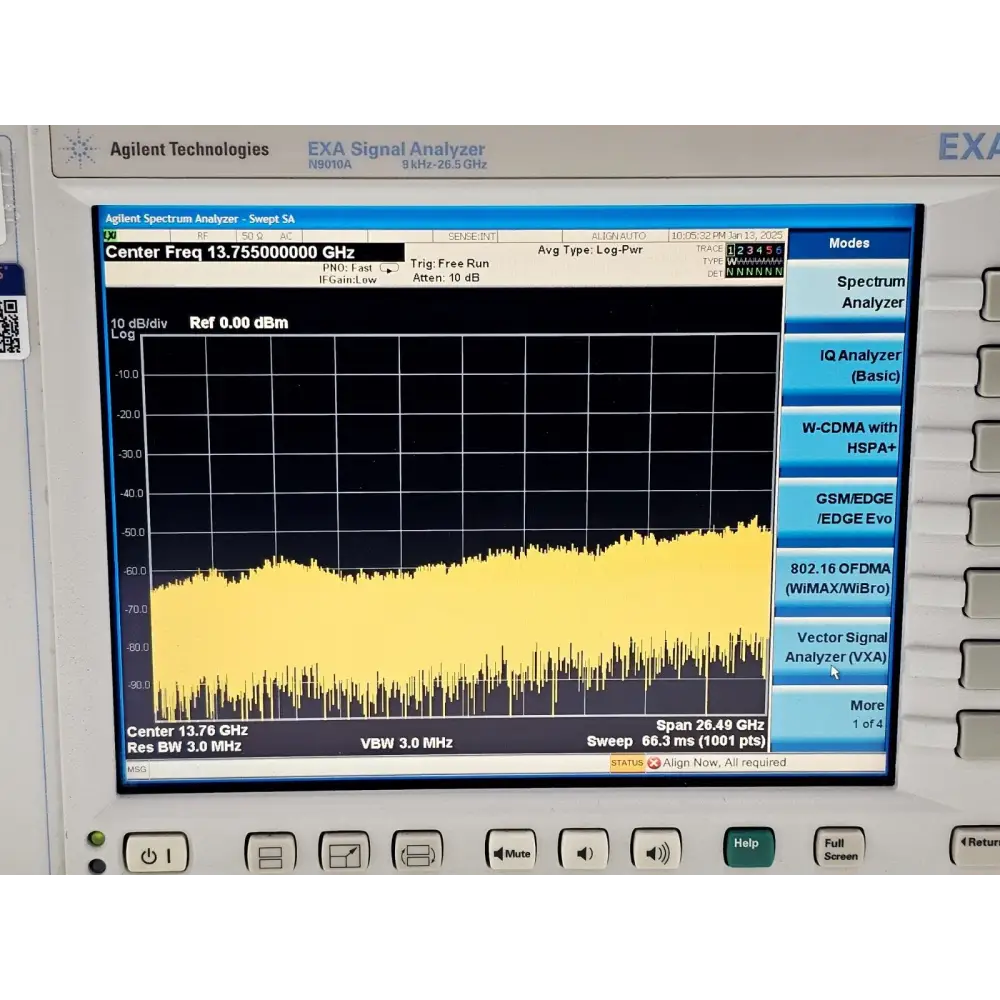Push the hardware softkey beside GSM/EDGE
The image size is (1000, 1000).
984,520
